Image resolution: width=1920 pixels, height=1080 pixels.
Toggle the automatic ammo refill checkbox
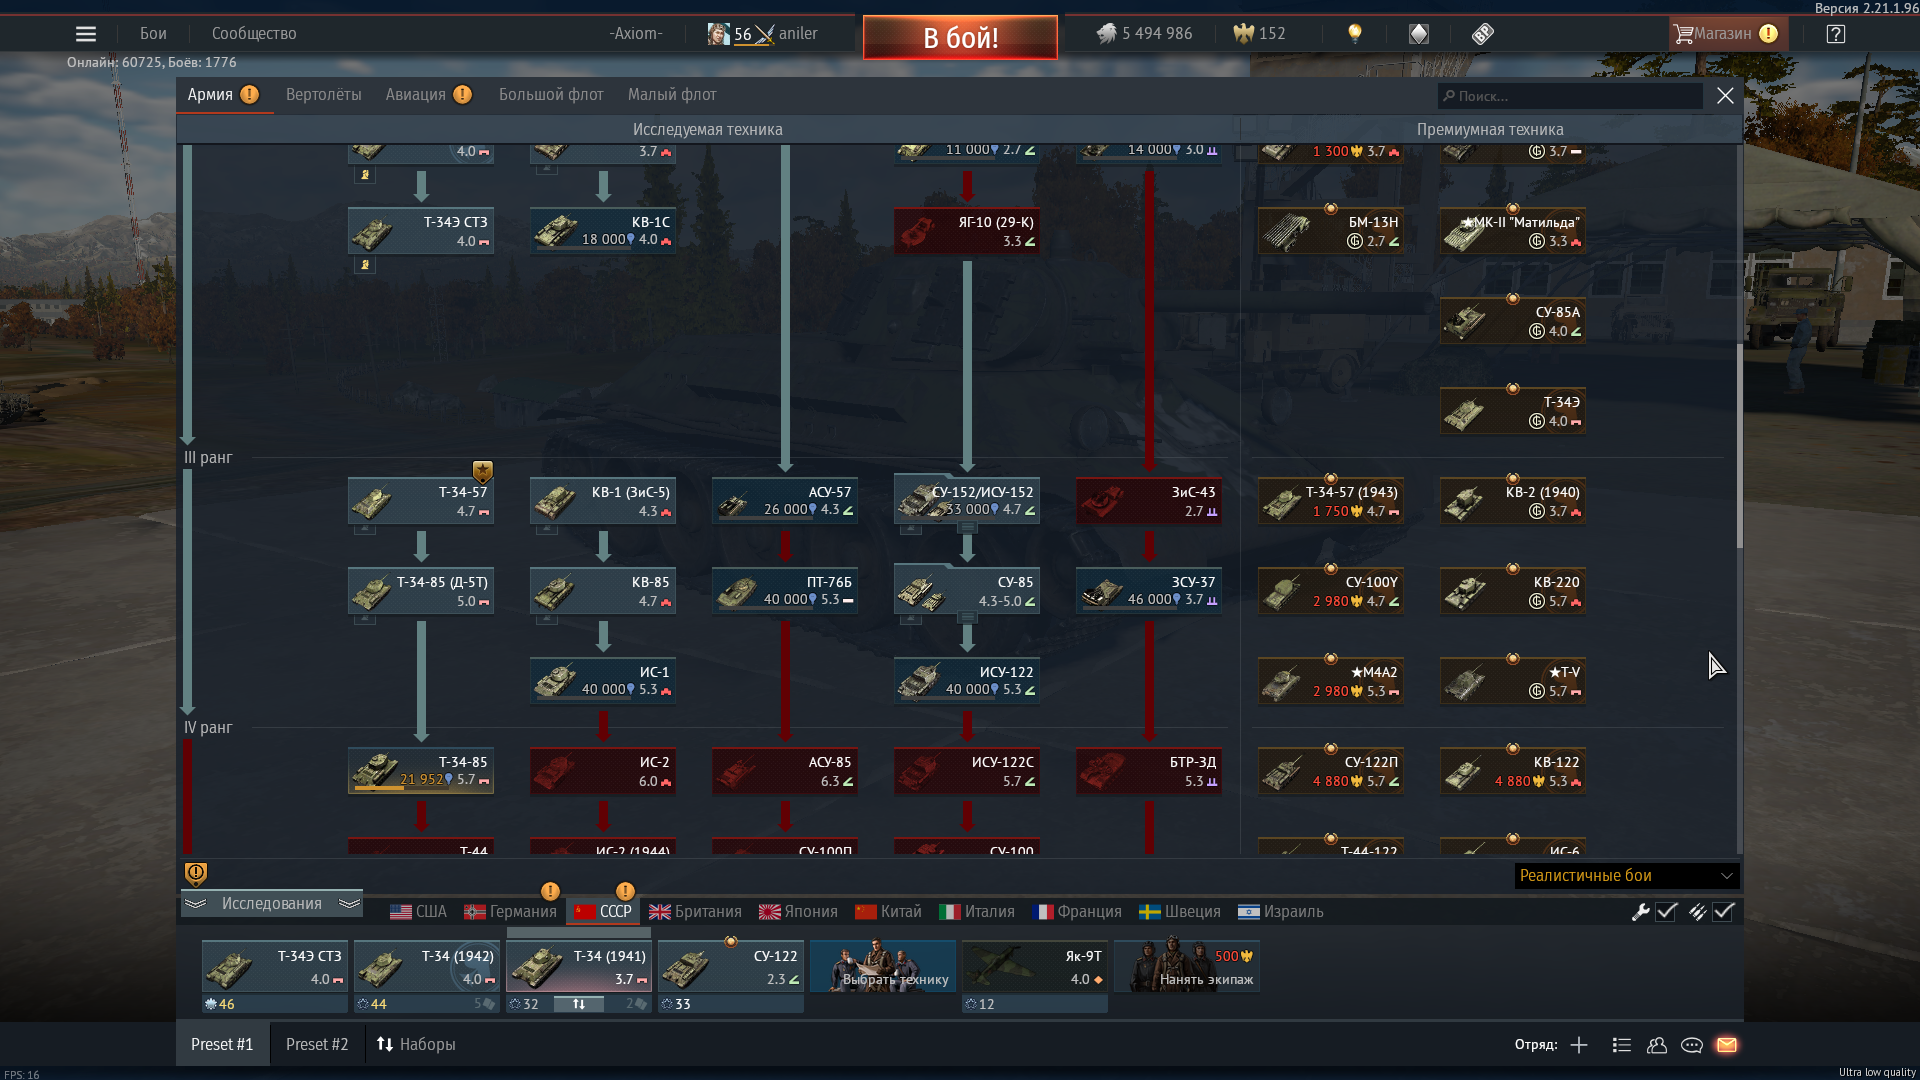pos(1723,911)
